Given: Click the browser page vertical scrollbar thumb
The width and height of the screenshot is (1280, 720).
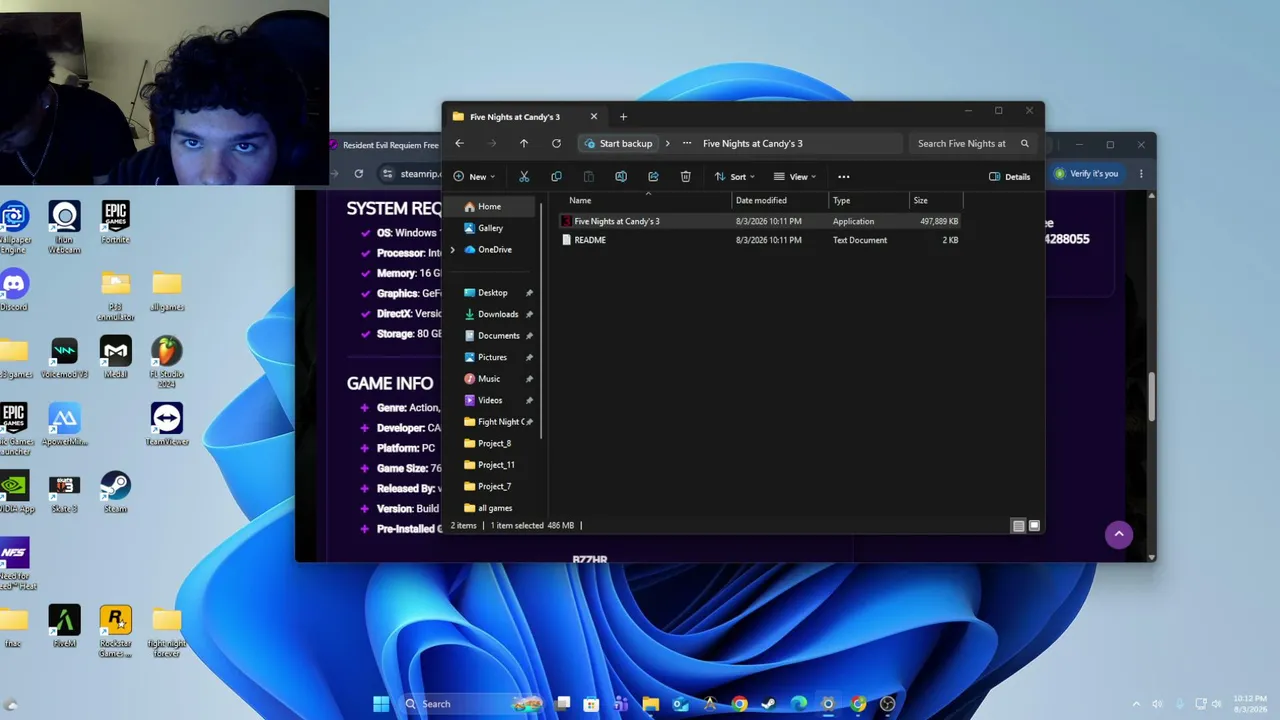Looking at the screenshot, I should pyautogui.click(x=1152, y=396).
